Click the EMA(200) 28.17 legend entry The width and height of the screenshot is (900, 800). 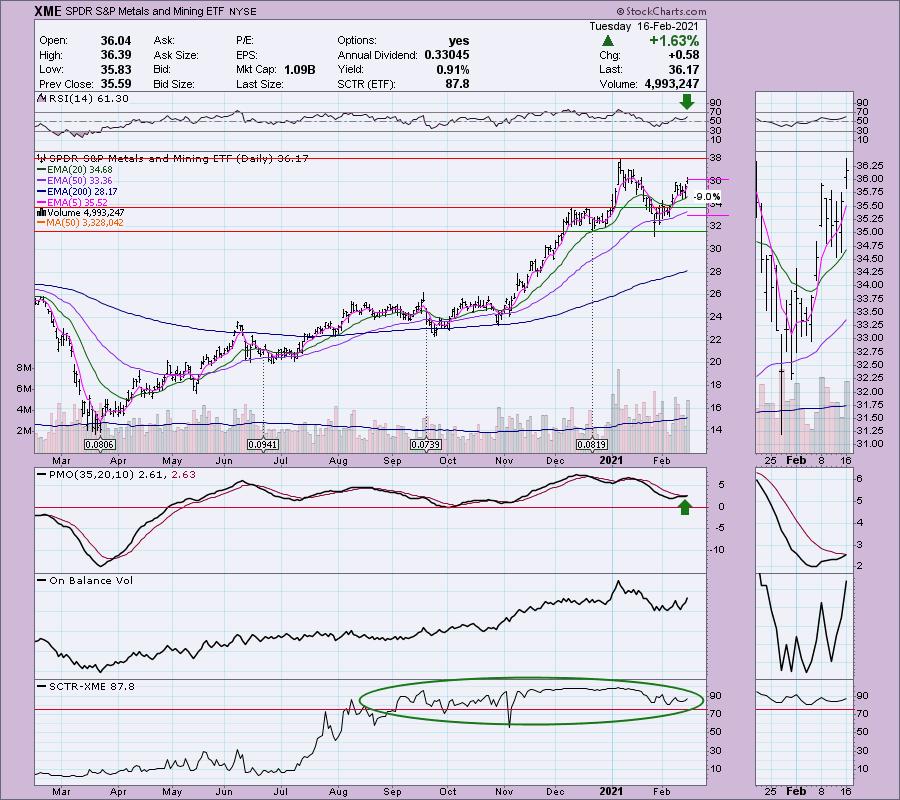pos(82,192)
